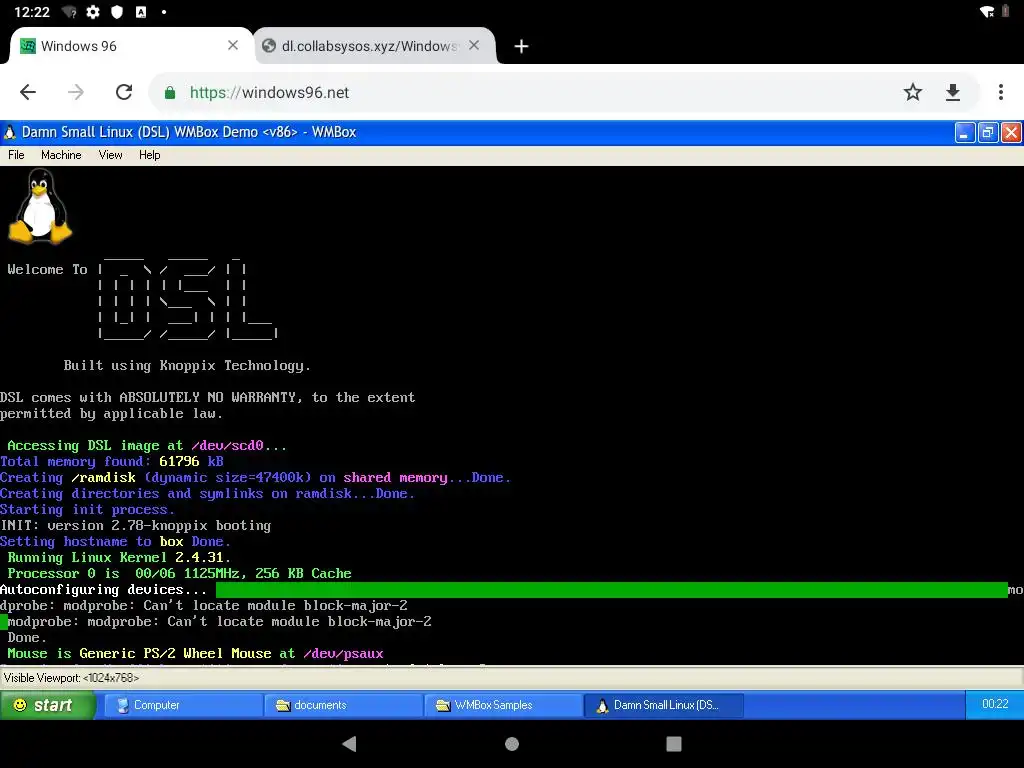The image size is (1024, 768).
Task: Open browser downloads arrow icon
Action: pos(953,92)
